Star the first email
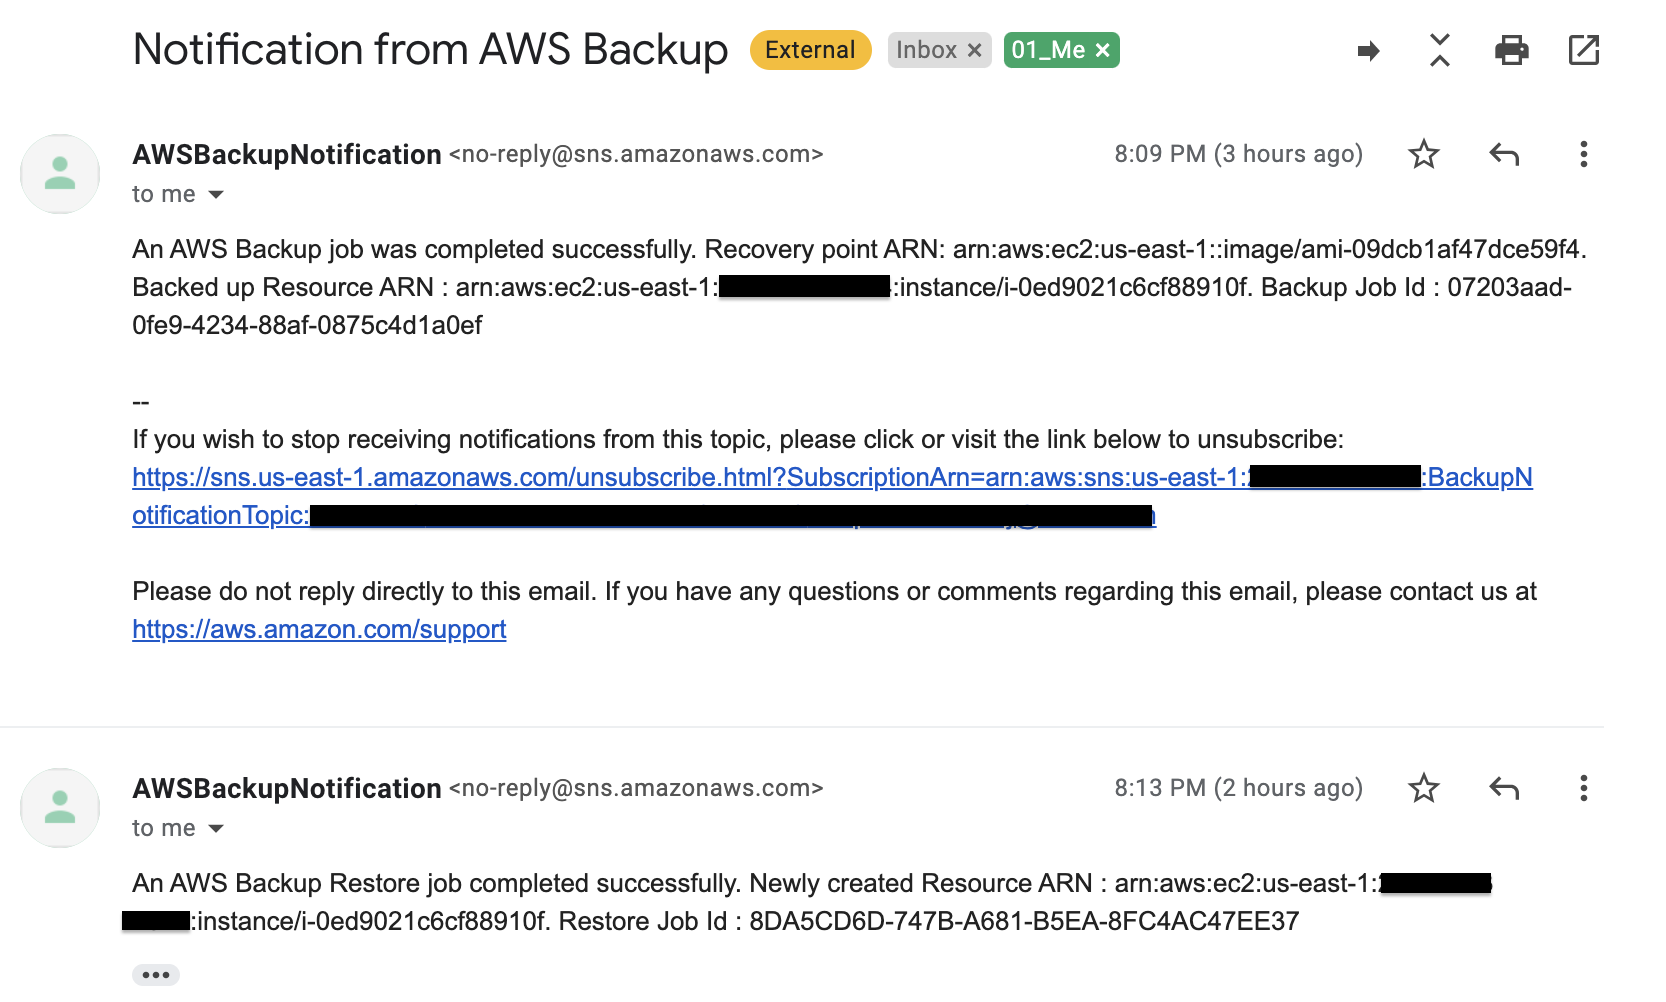Screen dimensions: 1666x1002 point(1424,154)
